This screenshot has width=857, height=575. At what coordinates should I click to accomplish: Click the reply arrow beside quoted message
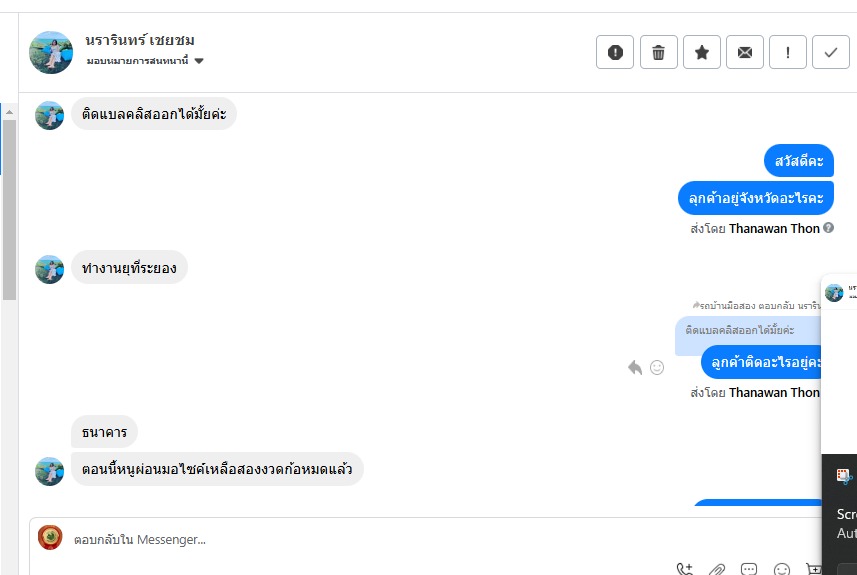click(635, 367)
